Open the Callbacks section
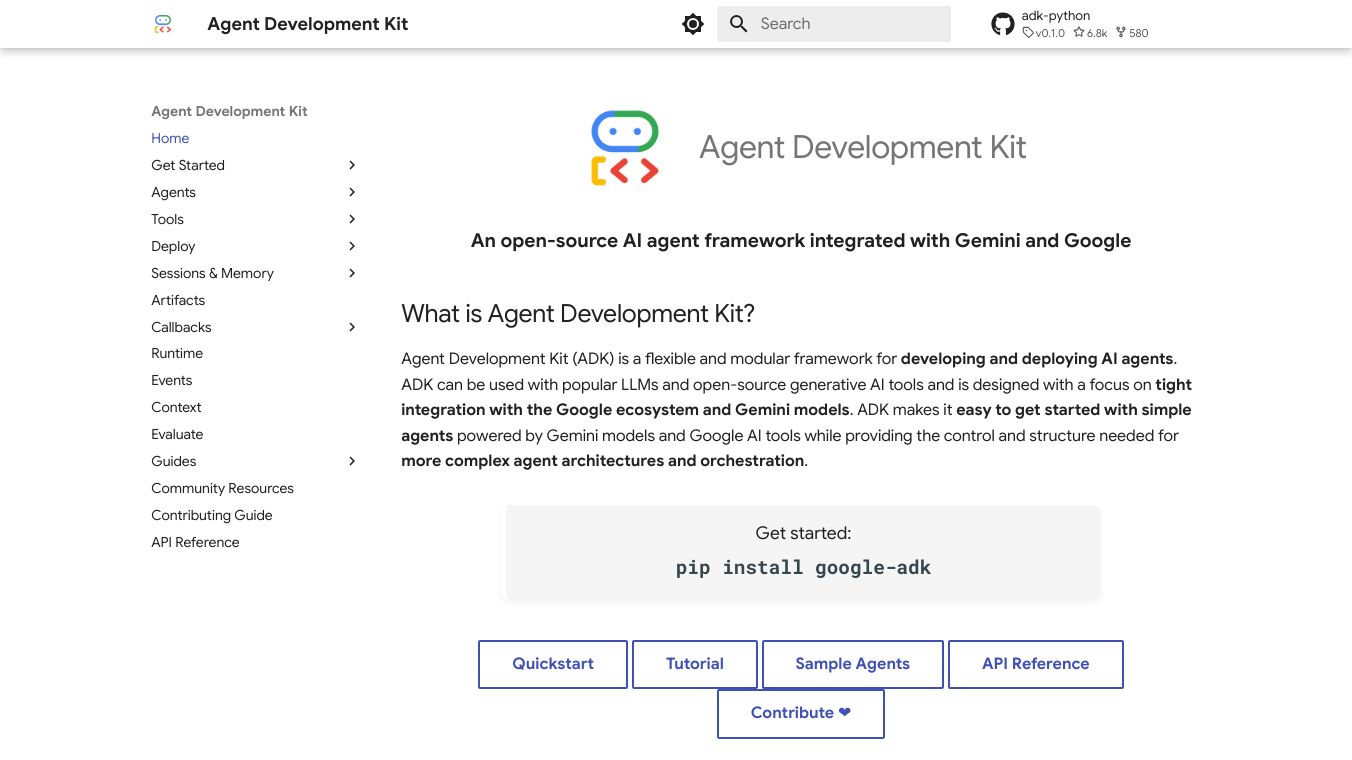The height and width of the screenshot is (760, 1352). [181, 327]
